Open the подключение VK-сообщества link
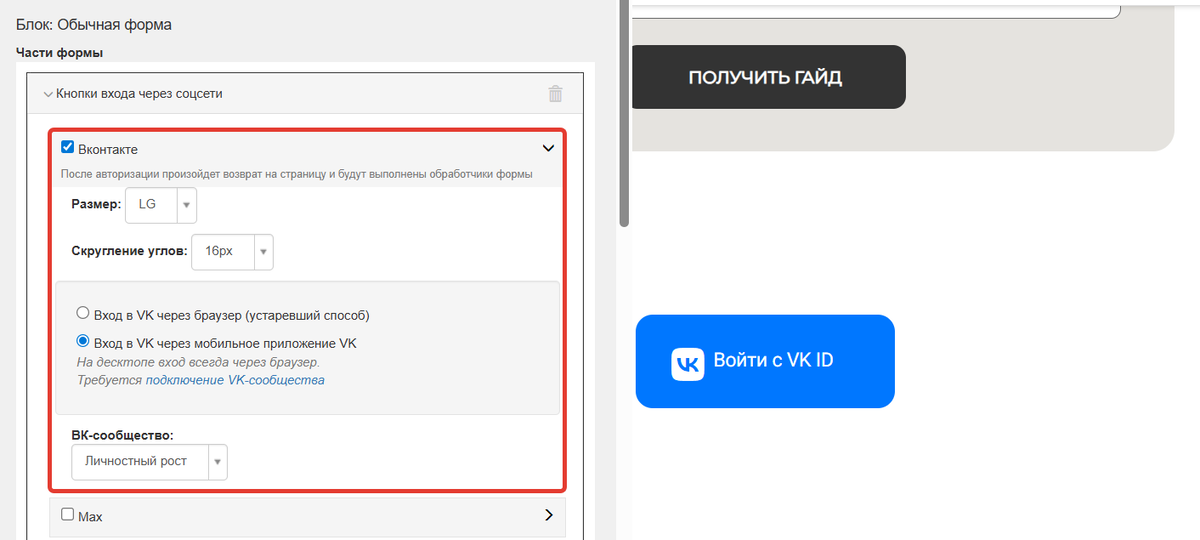 [x=235, y=380]
